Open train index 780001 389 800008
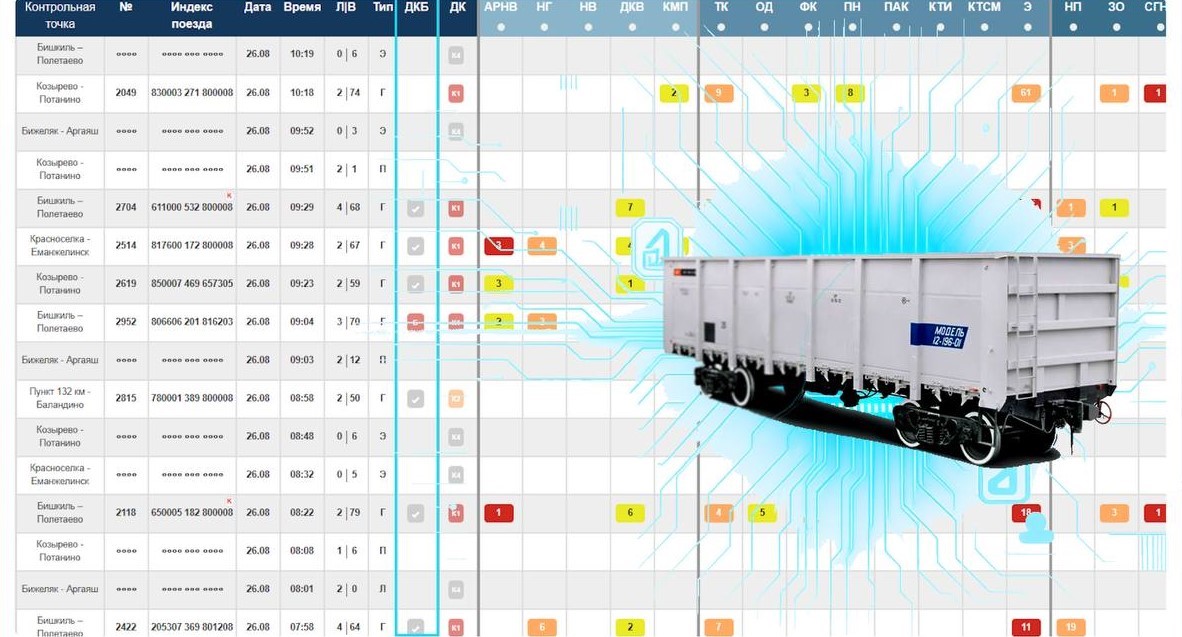1182x637 pixels. (x=192, y=399)
